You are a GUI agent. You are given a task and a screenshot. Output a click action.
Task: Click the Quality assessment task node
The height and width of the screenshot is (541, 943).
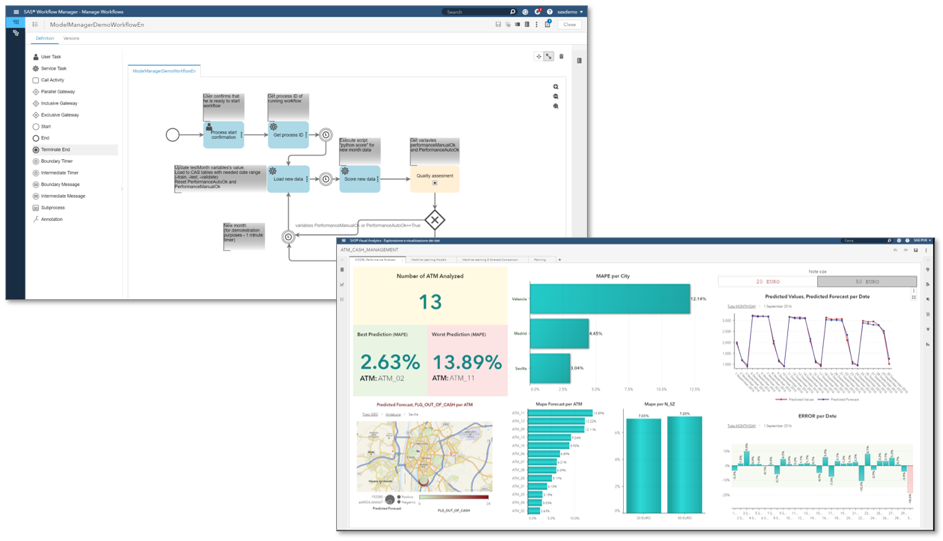434,178
